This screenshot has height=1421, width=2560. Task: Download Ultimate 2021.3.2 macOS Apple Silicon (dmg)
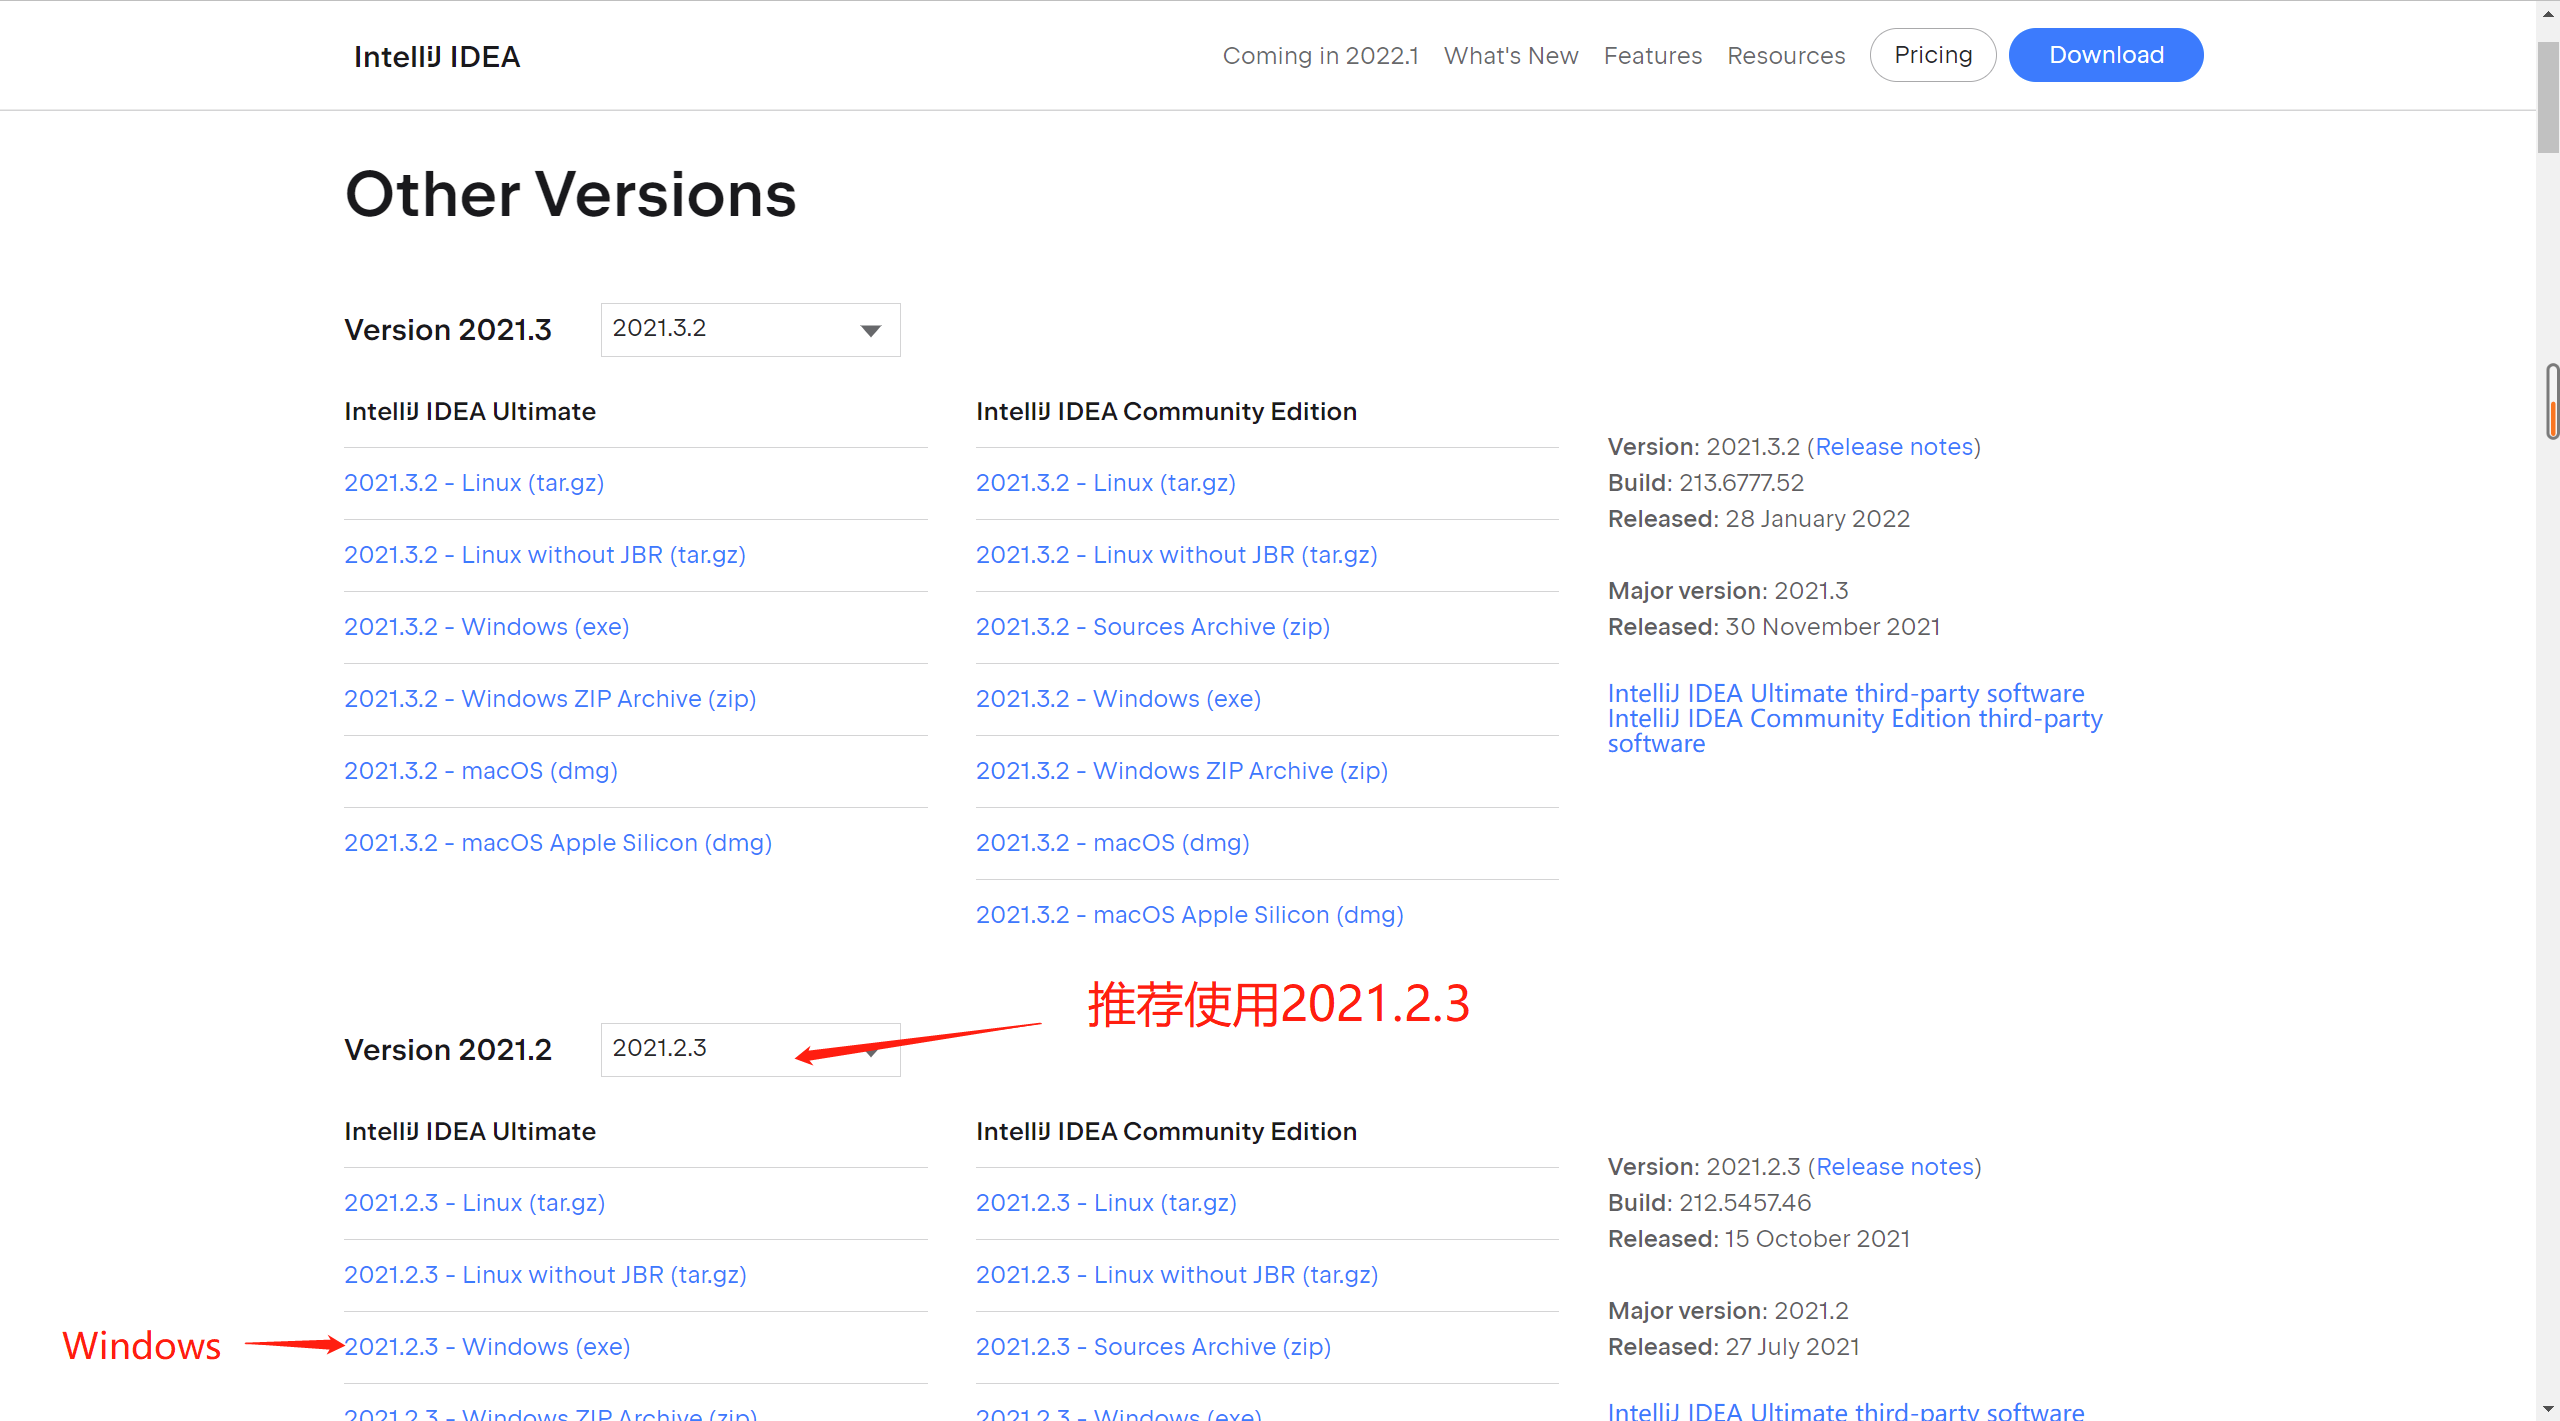coord(557,843)
